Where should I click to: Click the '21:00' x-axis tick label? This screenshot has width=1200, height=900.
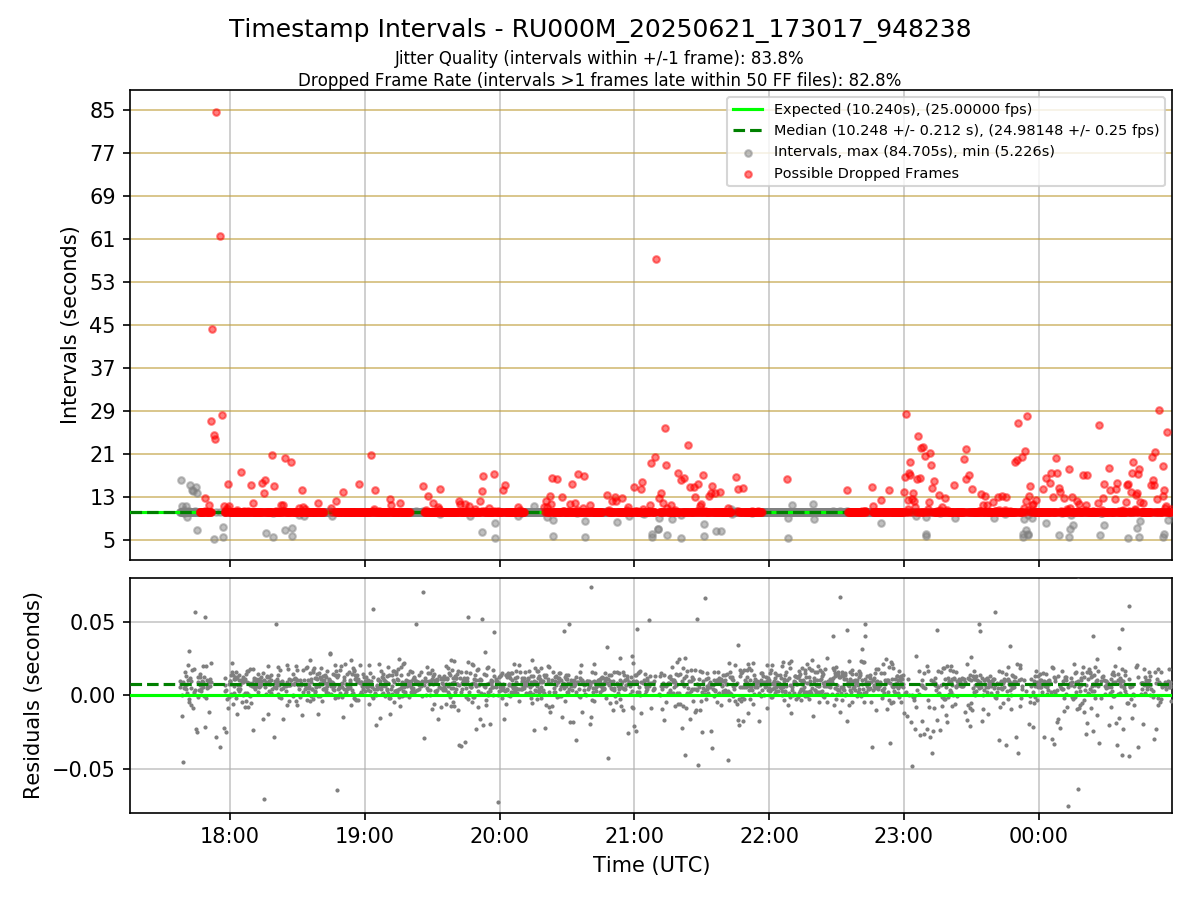point(634,836)
